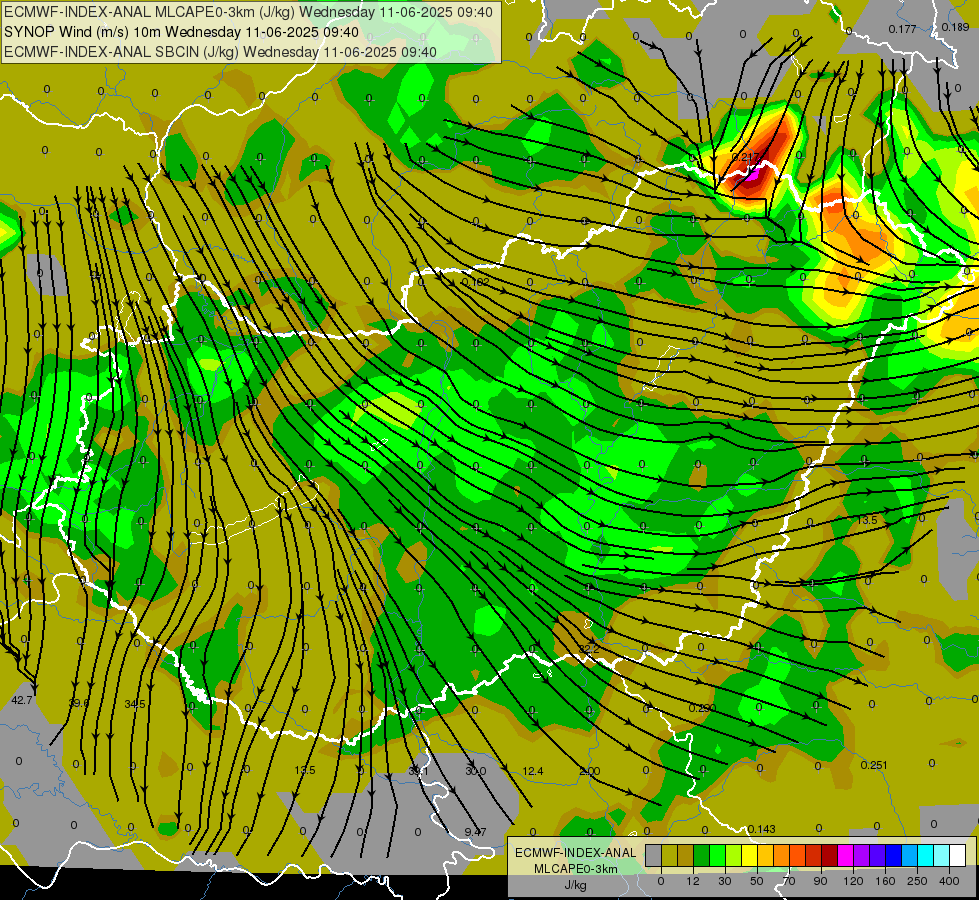Screen dimensions: 979x900
Task: Click the map value 0.217 on red hotspot
Action: [x=745, y=157]
